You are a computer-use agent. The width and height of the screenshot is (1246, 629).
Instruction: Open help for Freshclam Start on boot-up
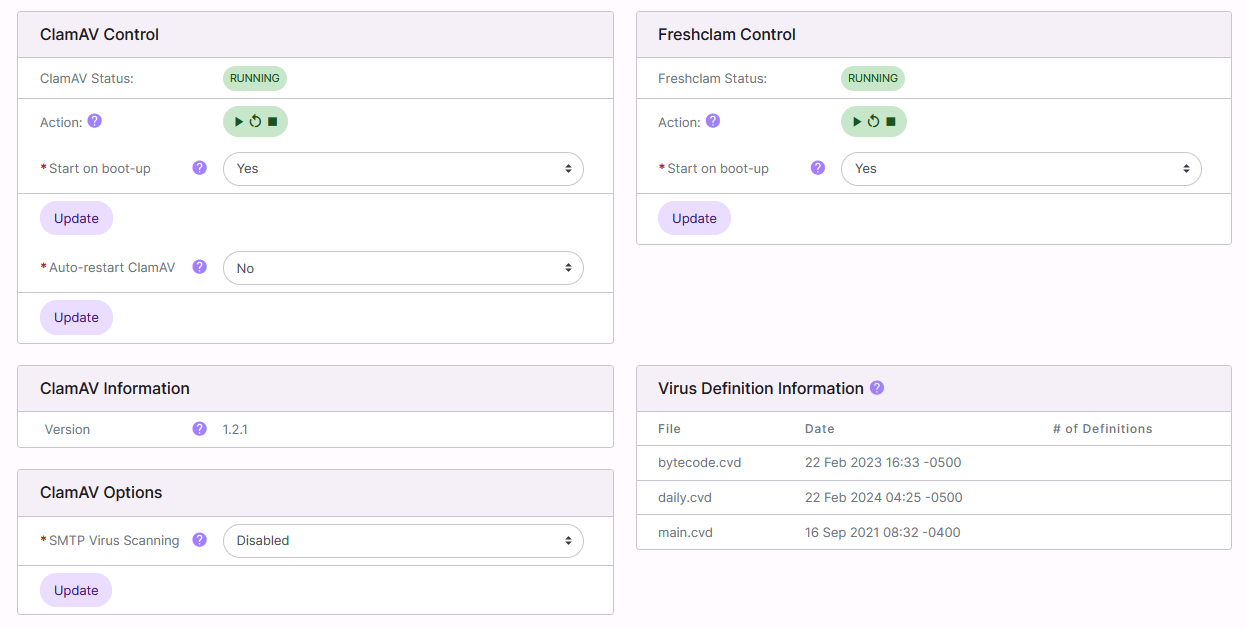[x=817, y=168]
